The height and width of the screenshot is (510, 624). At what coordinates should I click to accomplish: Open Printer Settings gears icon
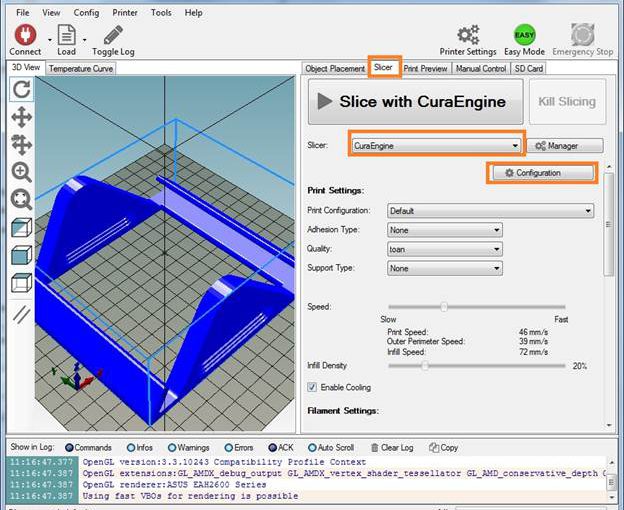point(467,36)
